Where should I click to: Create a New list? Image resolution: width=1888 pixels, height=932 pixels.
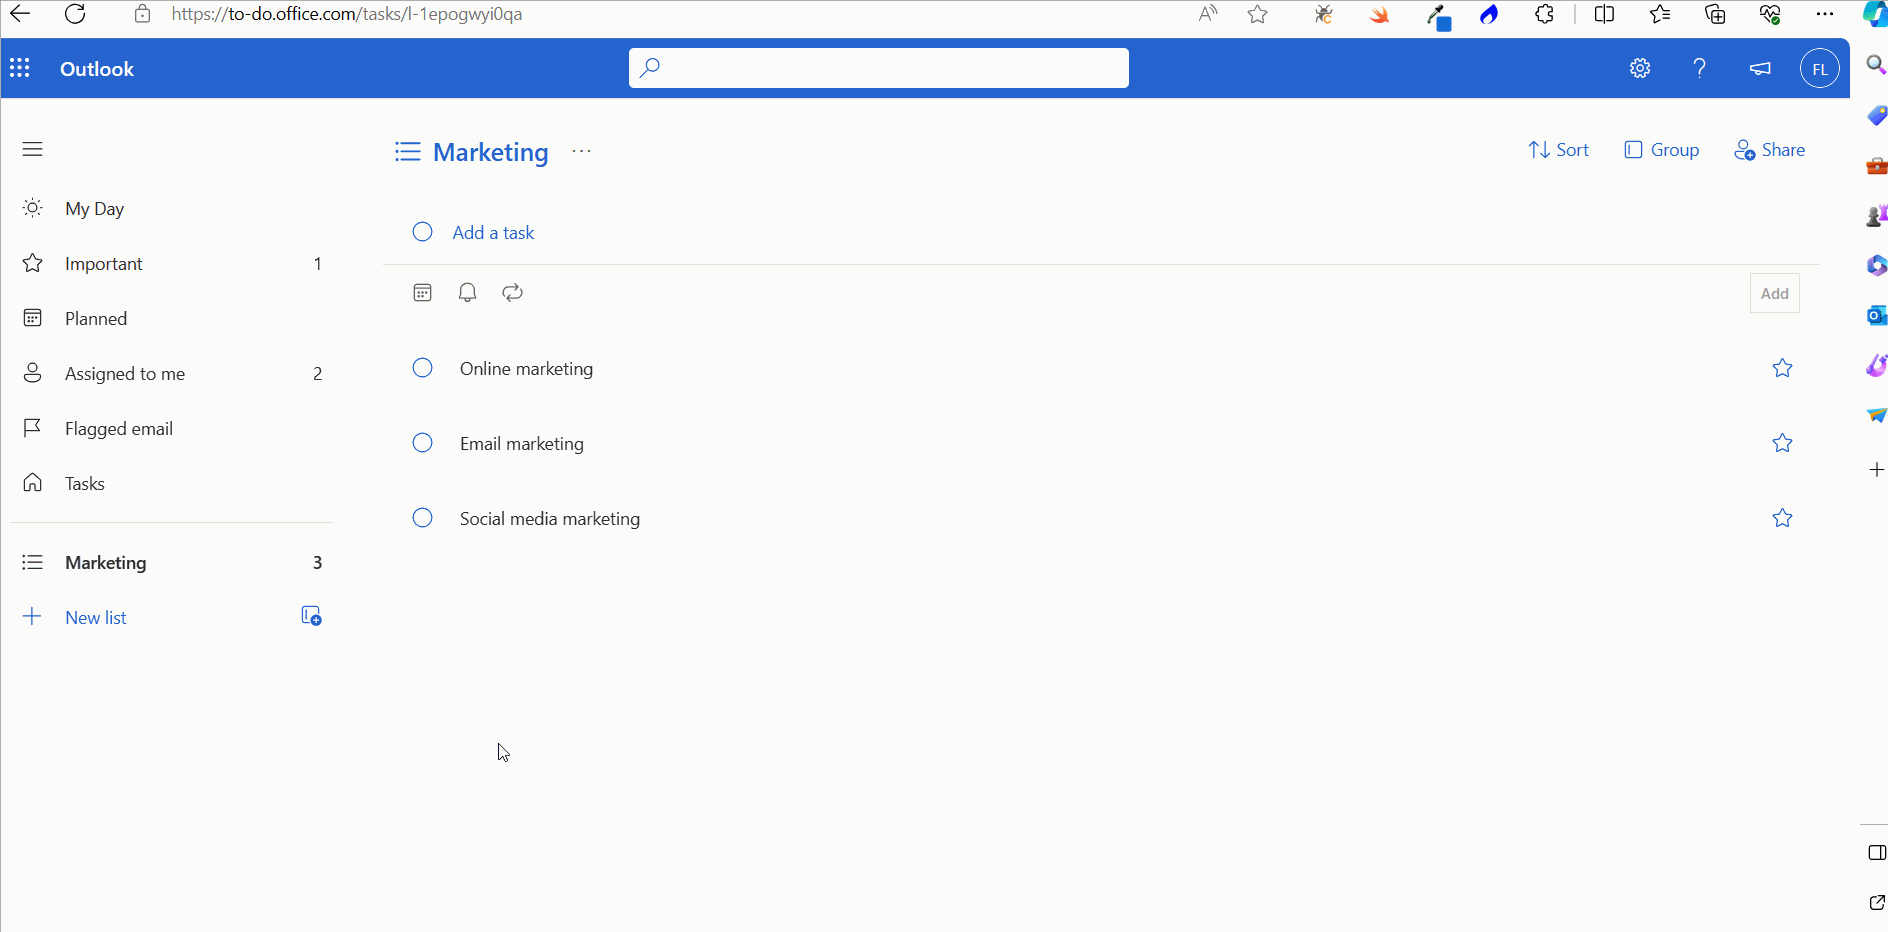point(95,616)
